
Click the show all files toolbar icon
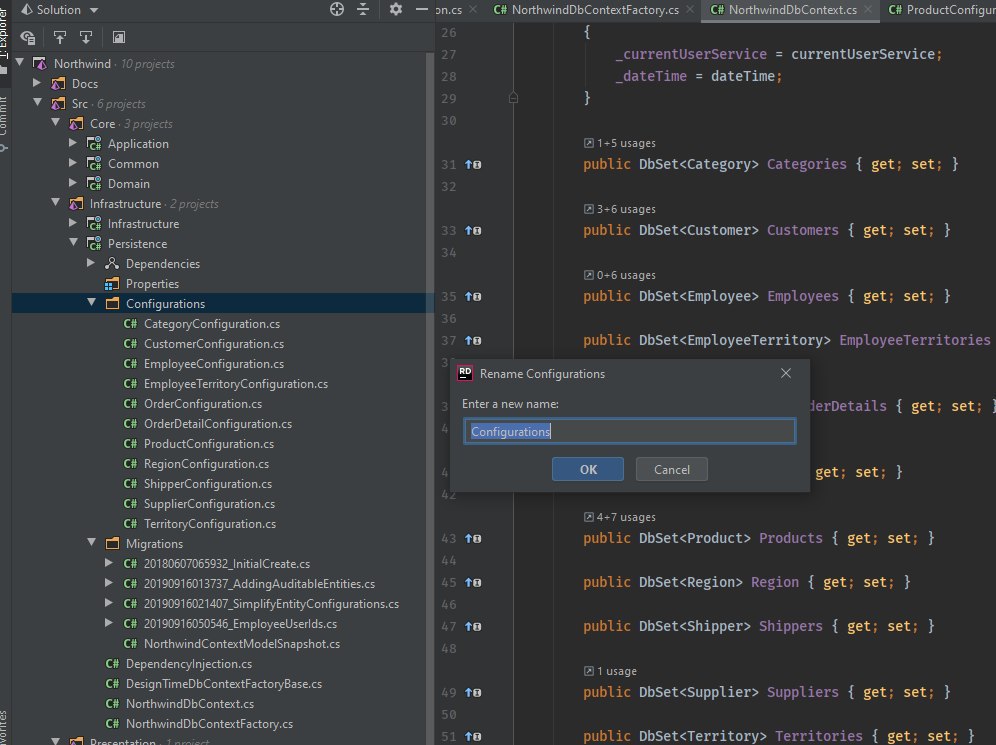coord(27,37)
